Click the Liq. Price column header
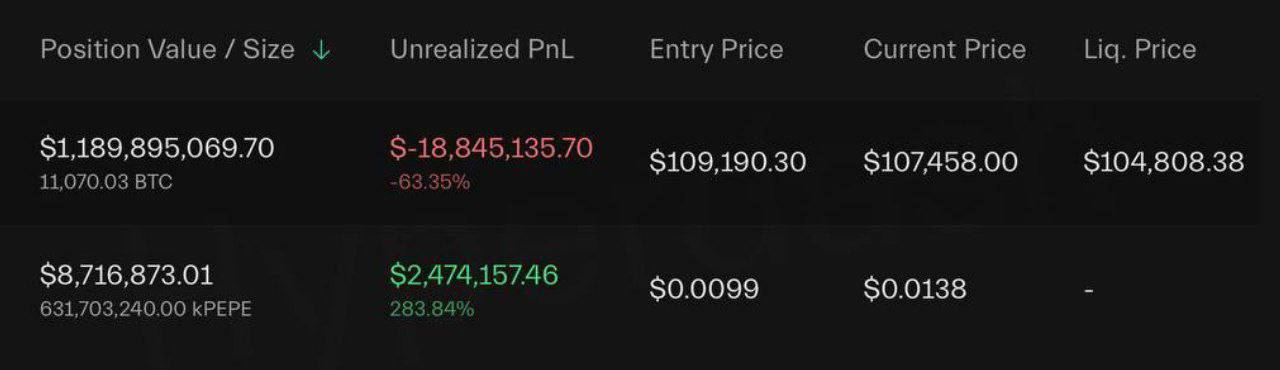 click(x=1139, y=49)
